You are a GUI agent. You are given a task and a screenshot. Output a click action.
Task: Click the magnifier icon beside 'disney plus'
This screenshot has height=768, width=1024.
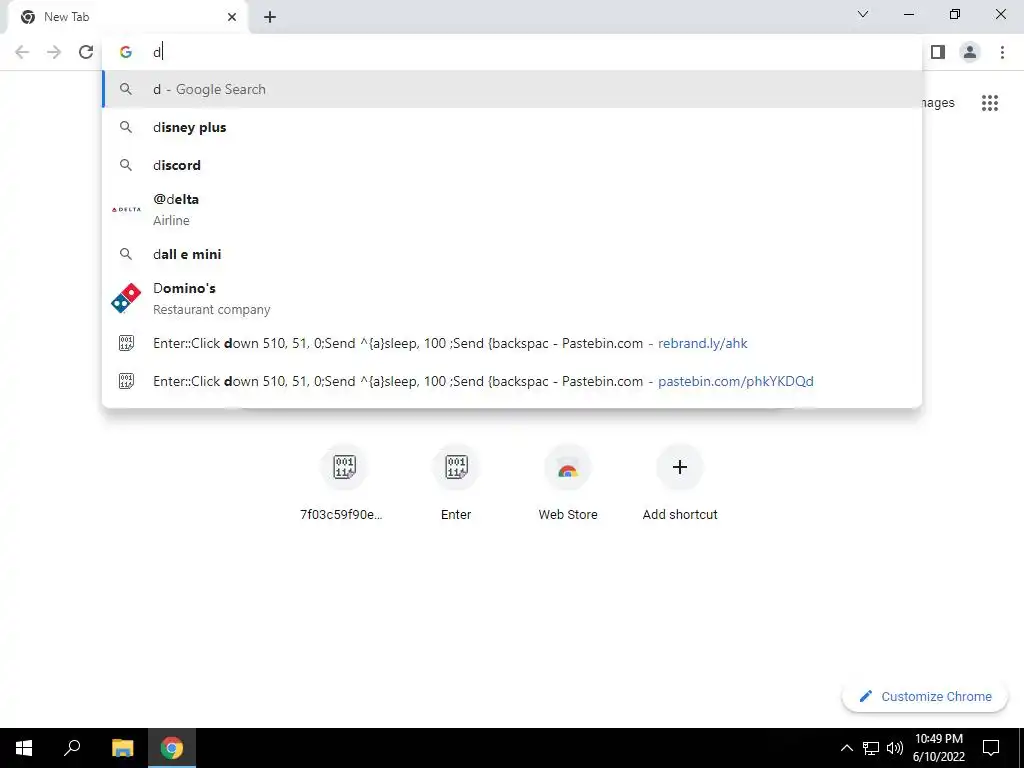tap(126, 127)
